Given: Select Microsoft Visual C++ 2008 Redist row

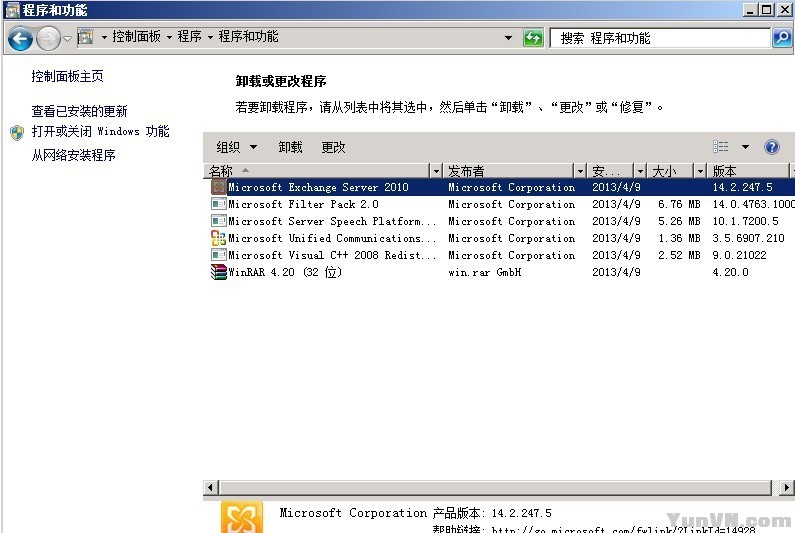Looking at the screenshot, I should (x=499, y=255).
